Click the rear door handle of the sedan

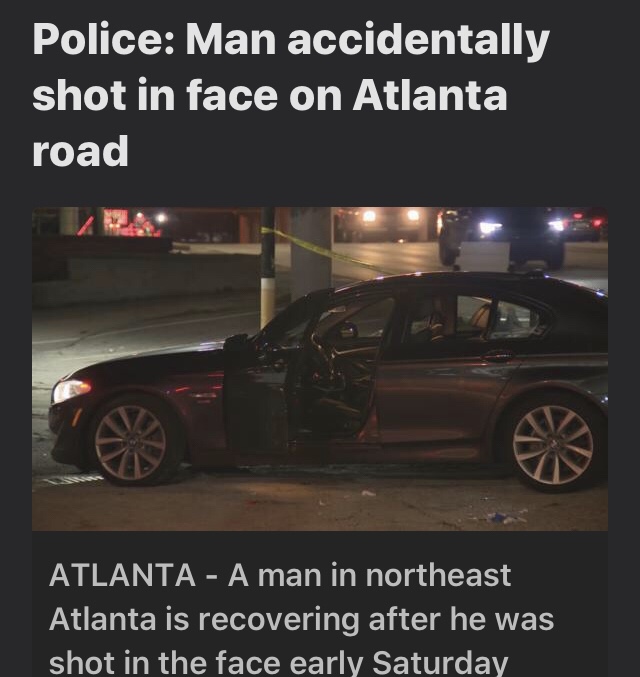coord(497,356)
